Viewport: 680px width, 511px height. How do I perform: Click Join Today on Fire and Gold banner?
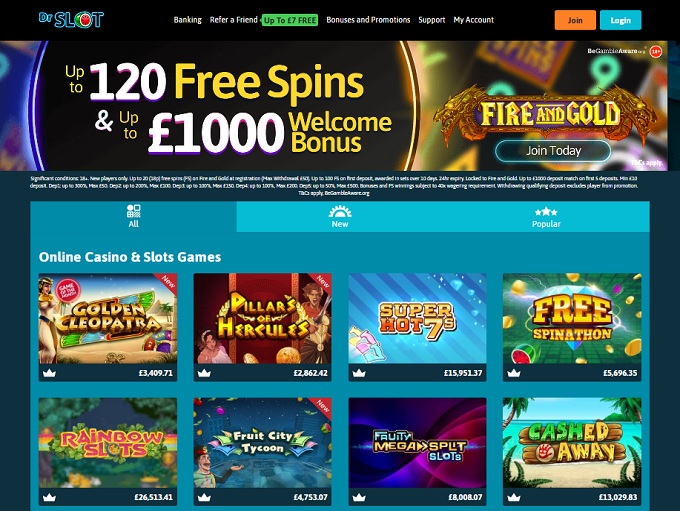(553, 151)
